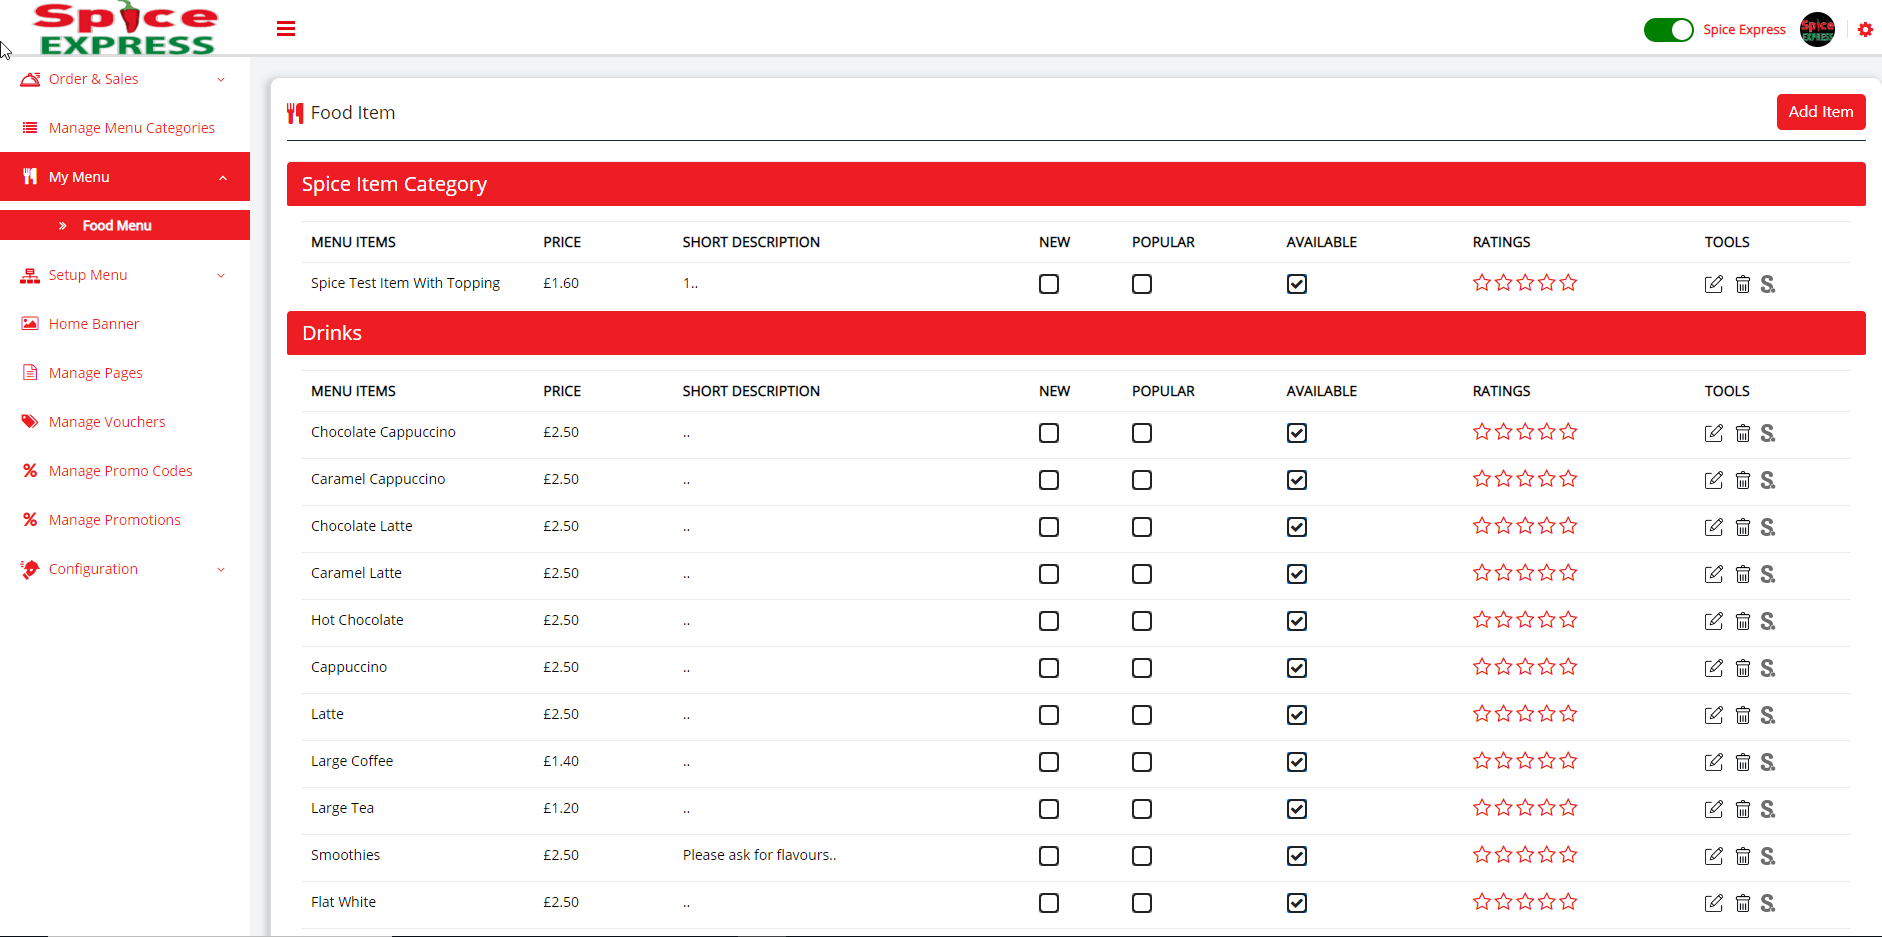
Task: Click edit icon for Spice Test Item
Action: coord(1713,284)
